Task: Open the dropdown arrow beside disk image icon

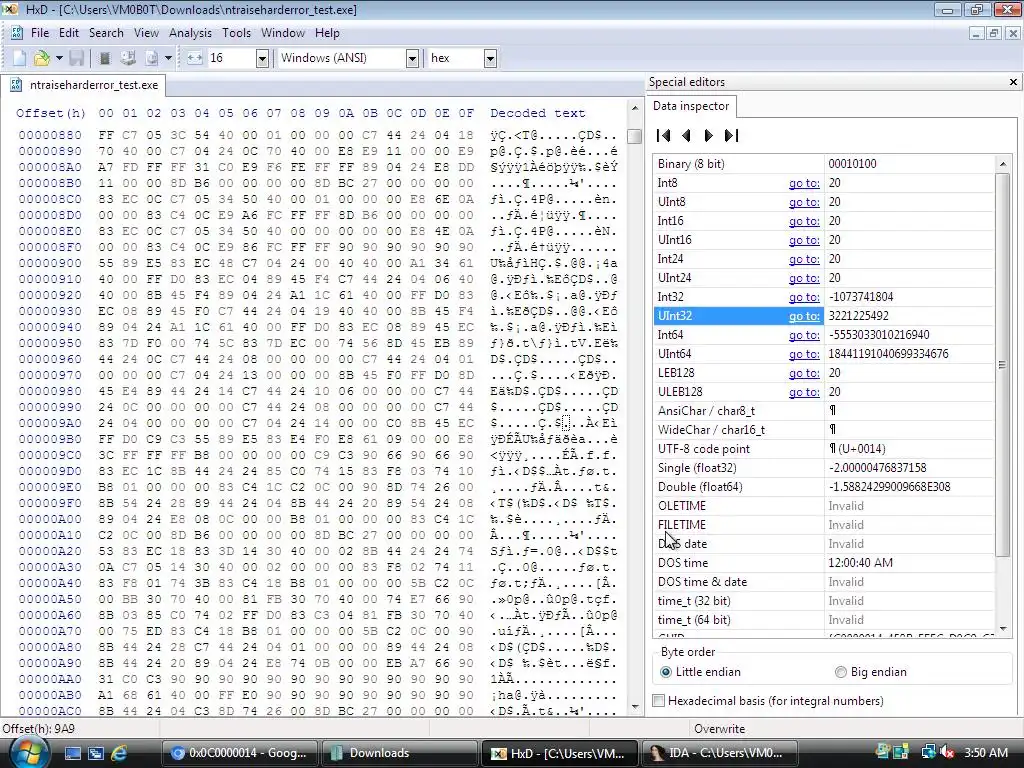Action: 168,58
